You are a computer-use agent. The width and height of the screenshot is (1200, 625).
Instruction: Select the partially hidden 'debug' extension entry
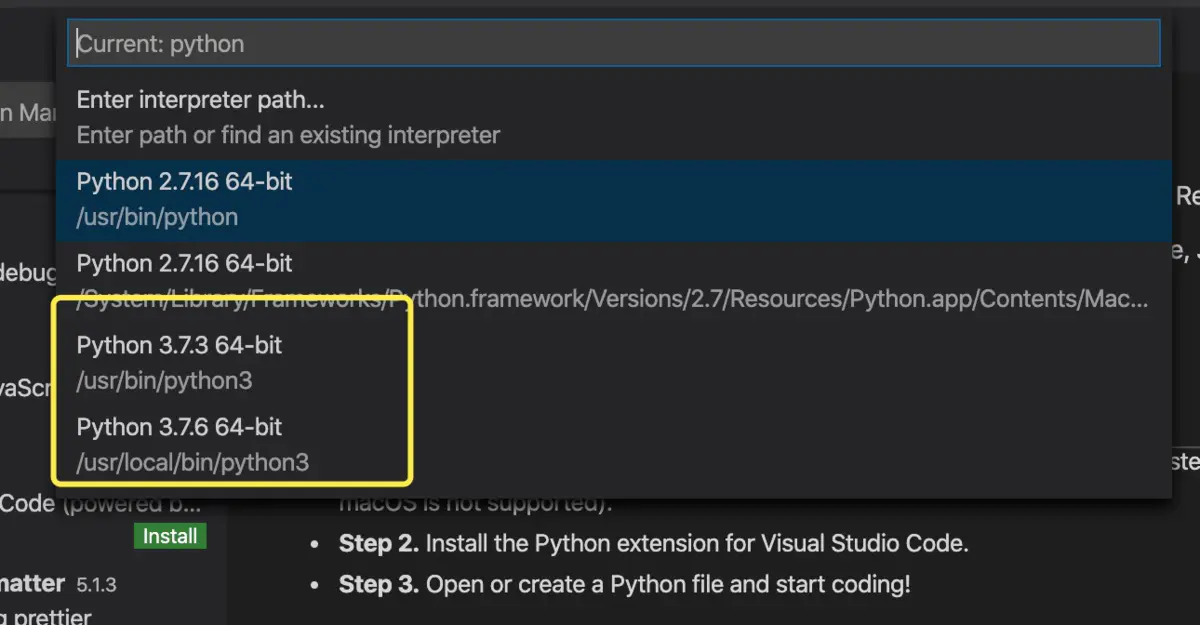point(27,272)
